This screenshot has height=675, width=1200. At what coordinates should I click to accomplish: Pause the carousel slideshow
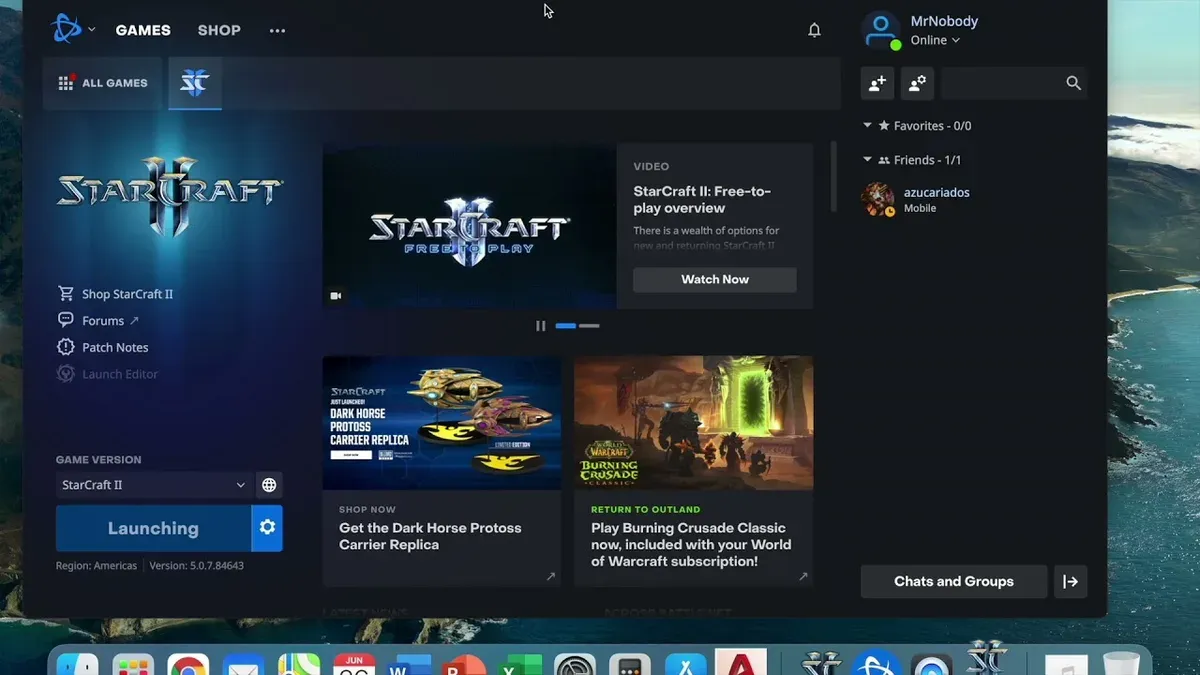coord(541,326)
